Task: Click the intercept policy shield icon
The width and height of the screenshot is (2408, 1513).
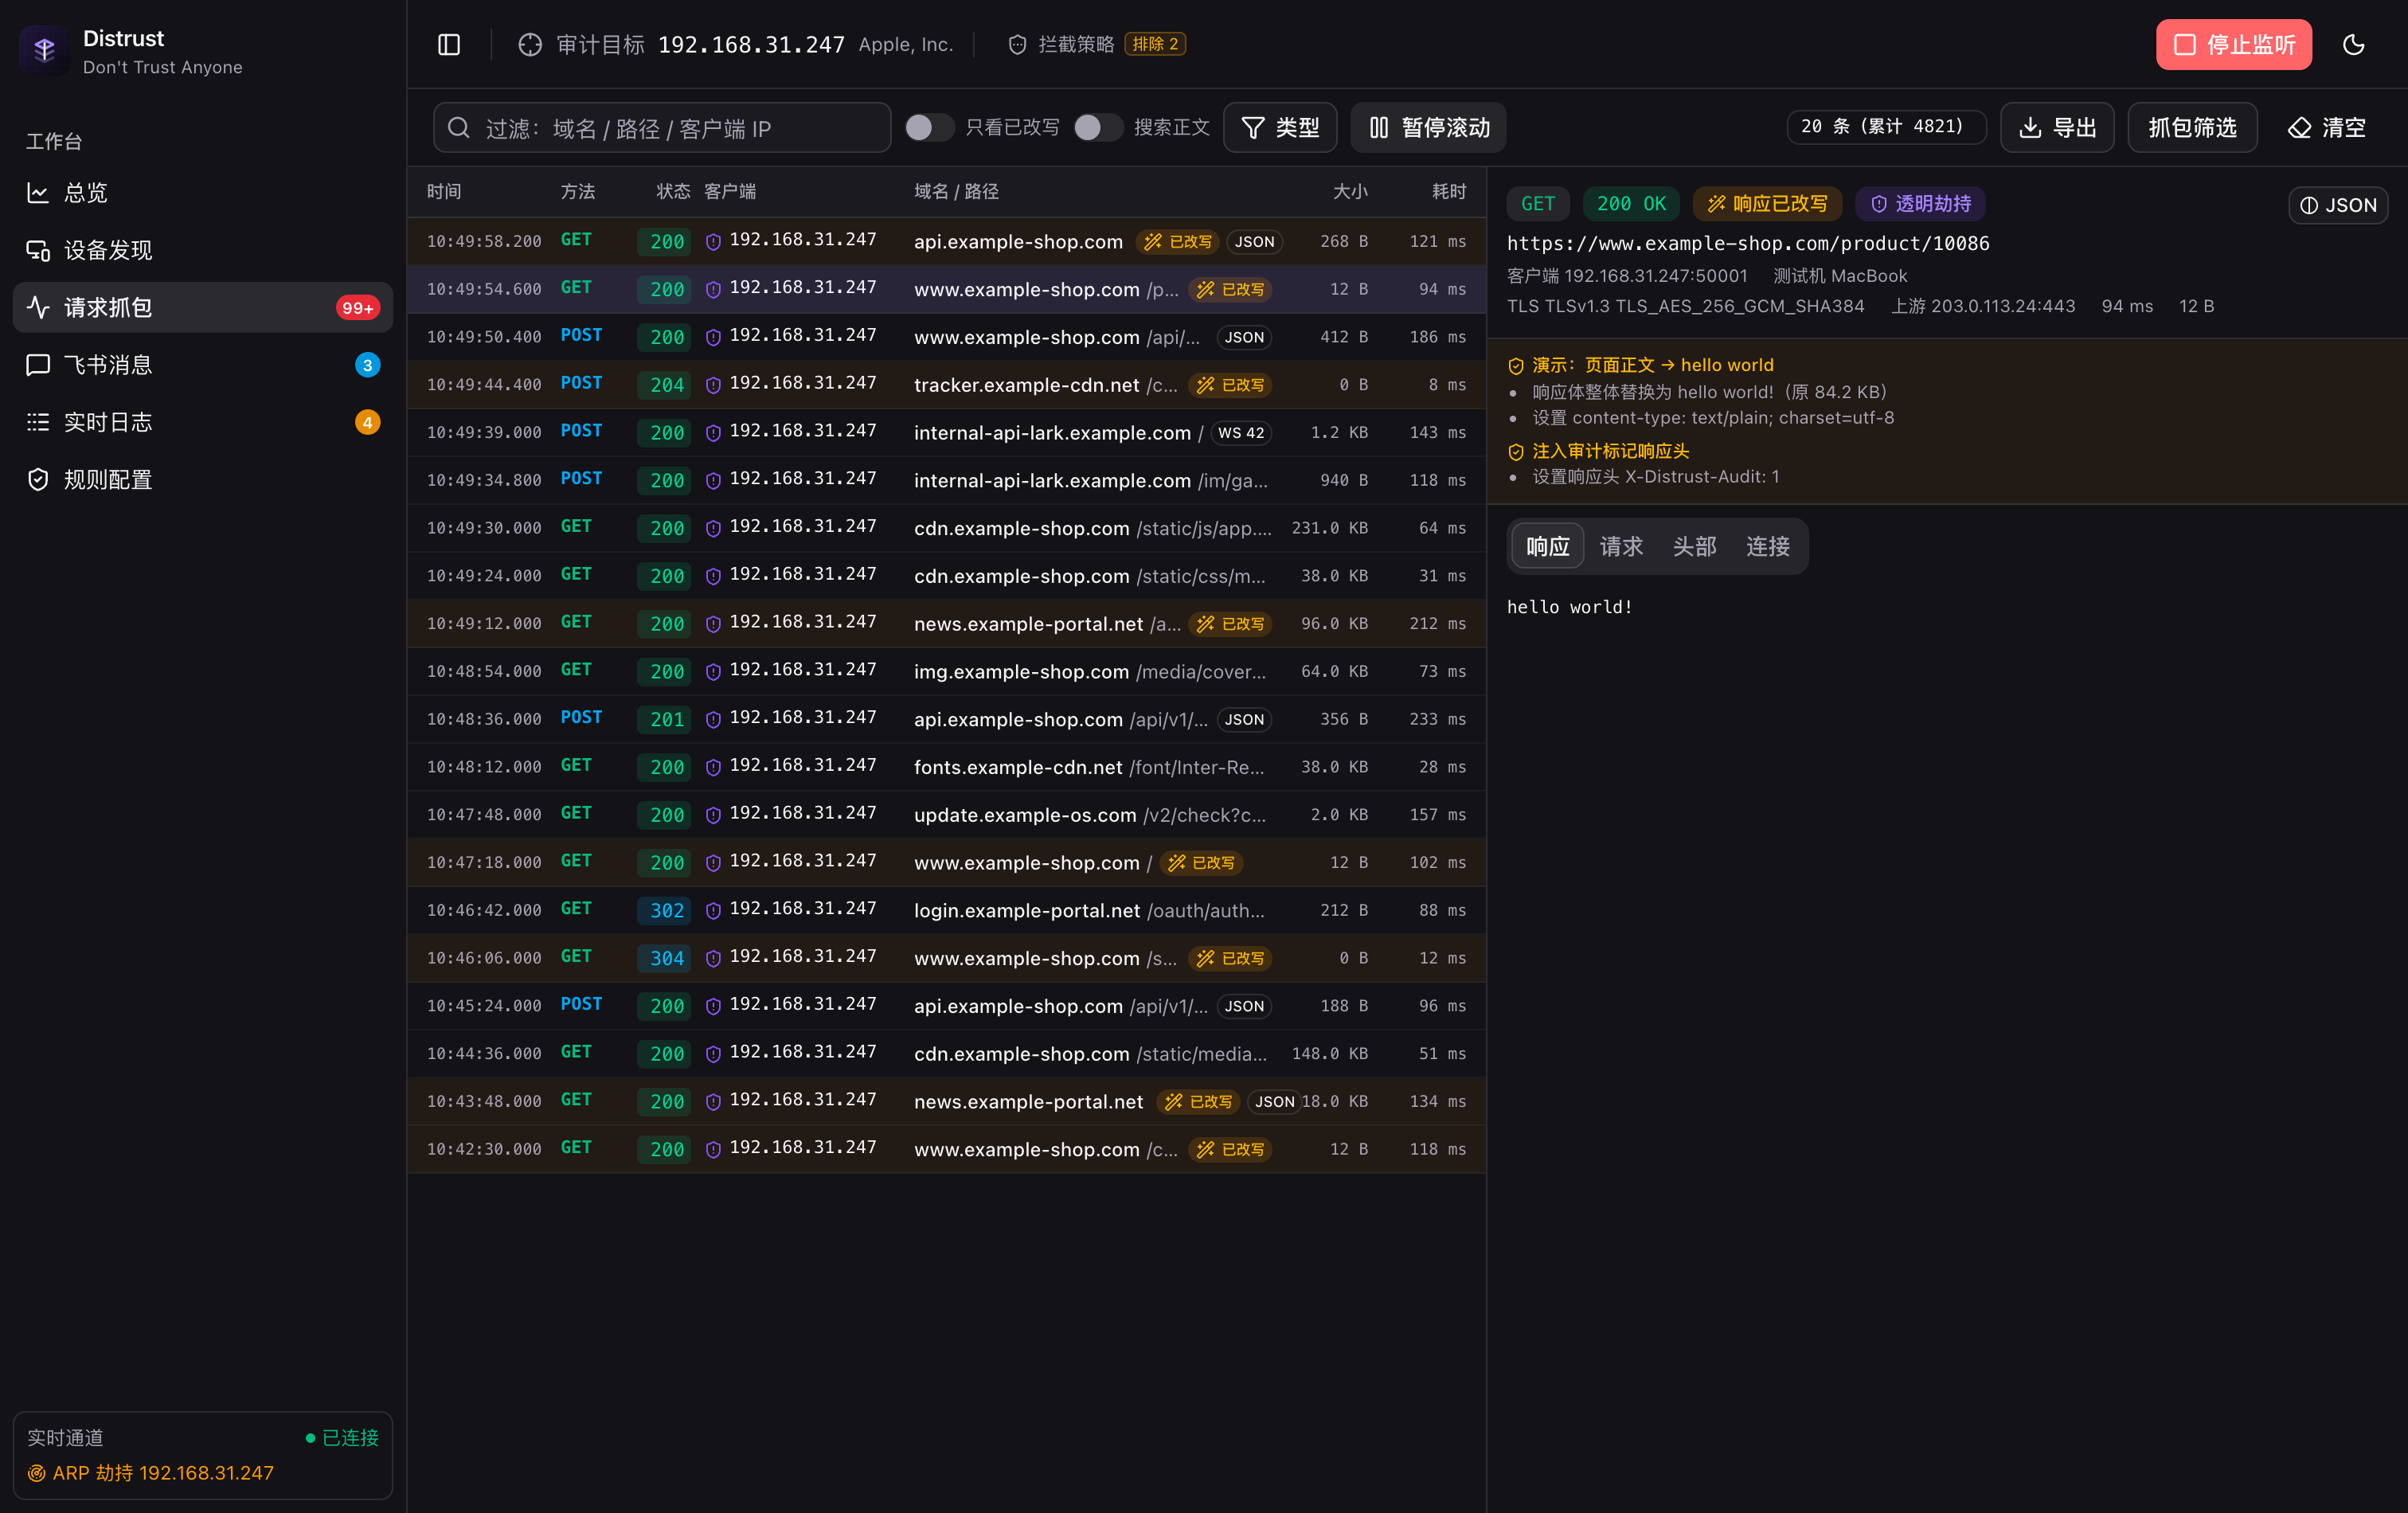Action: (x=1017, y=44)
